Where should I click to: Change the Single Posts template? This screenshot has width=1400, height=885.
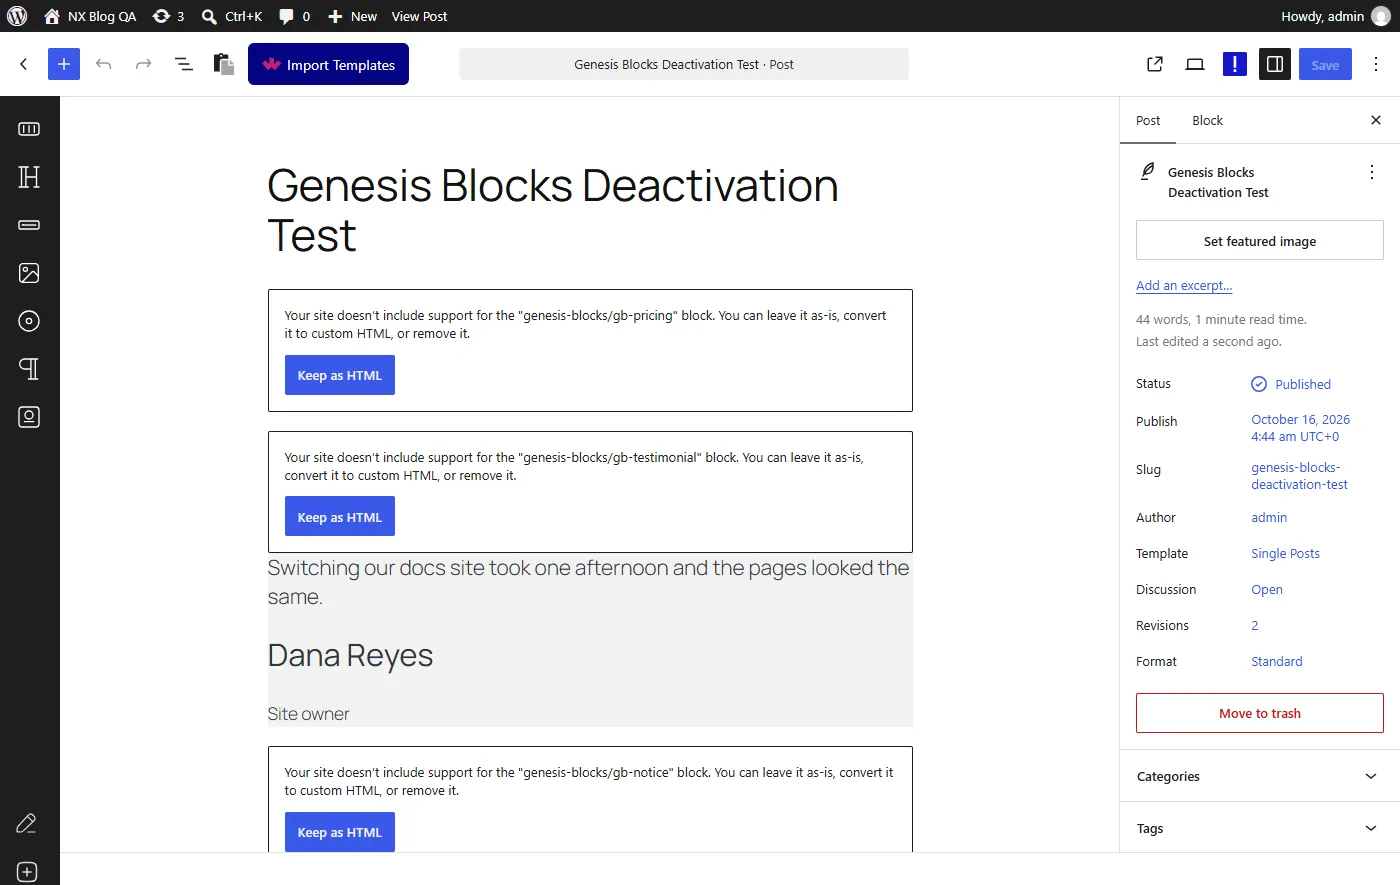point(1285,553)
